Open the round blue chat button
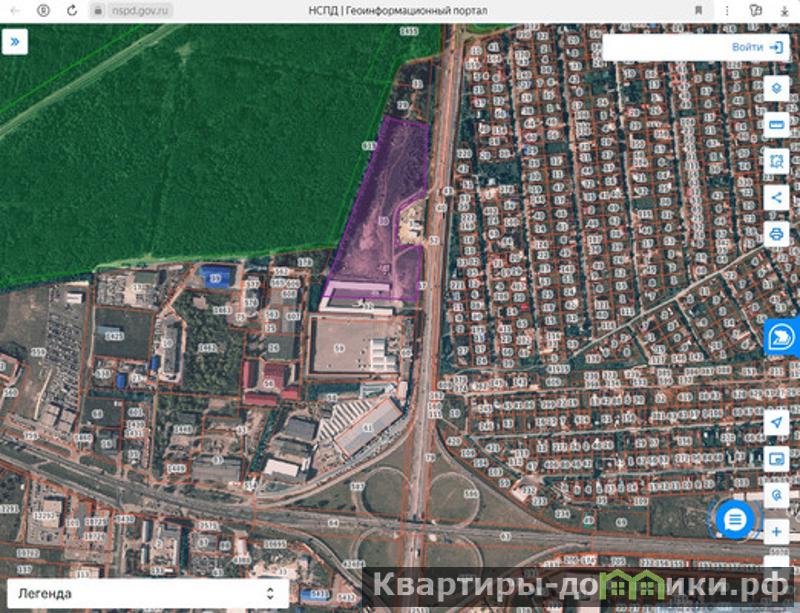The width and height of the screenshot is (800, 613). coord(735,519)
